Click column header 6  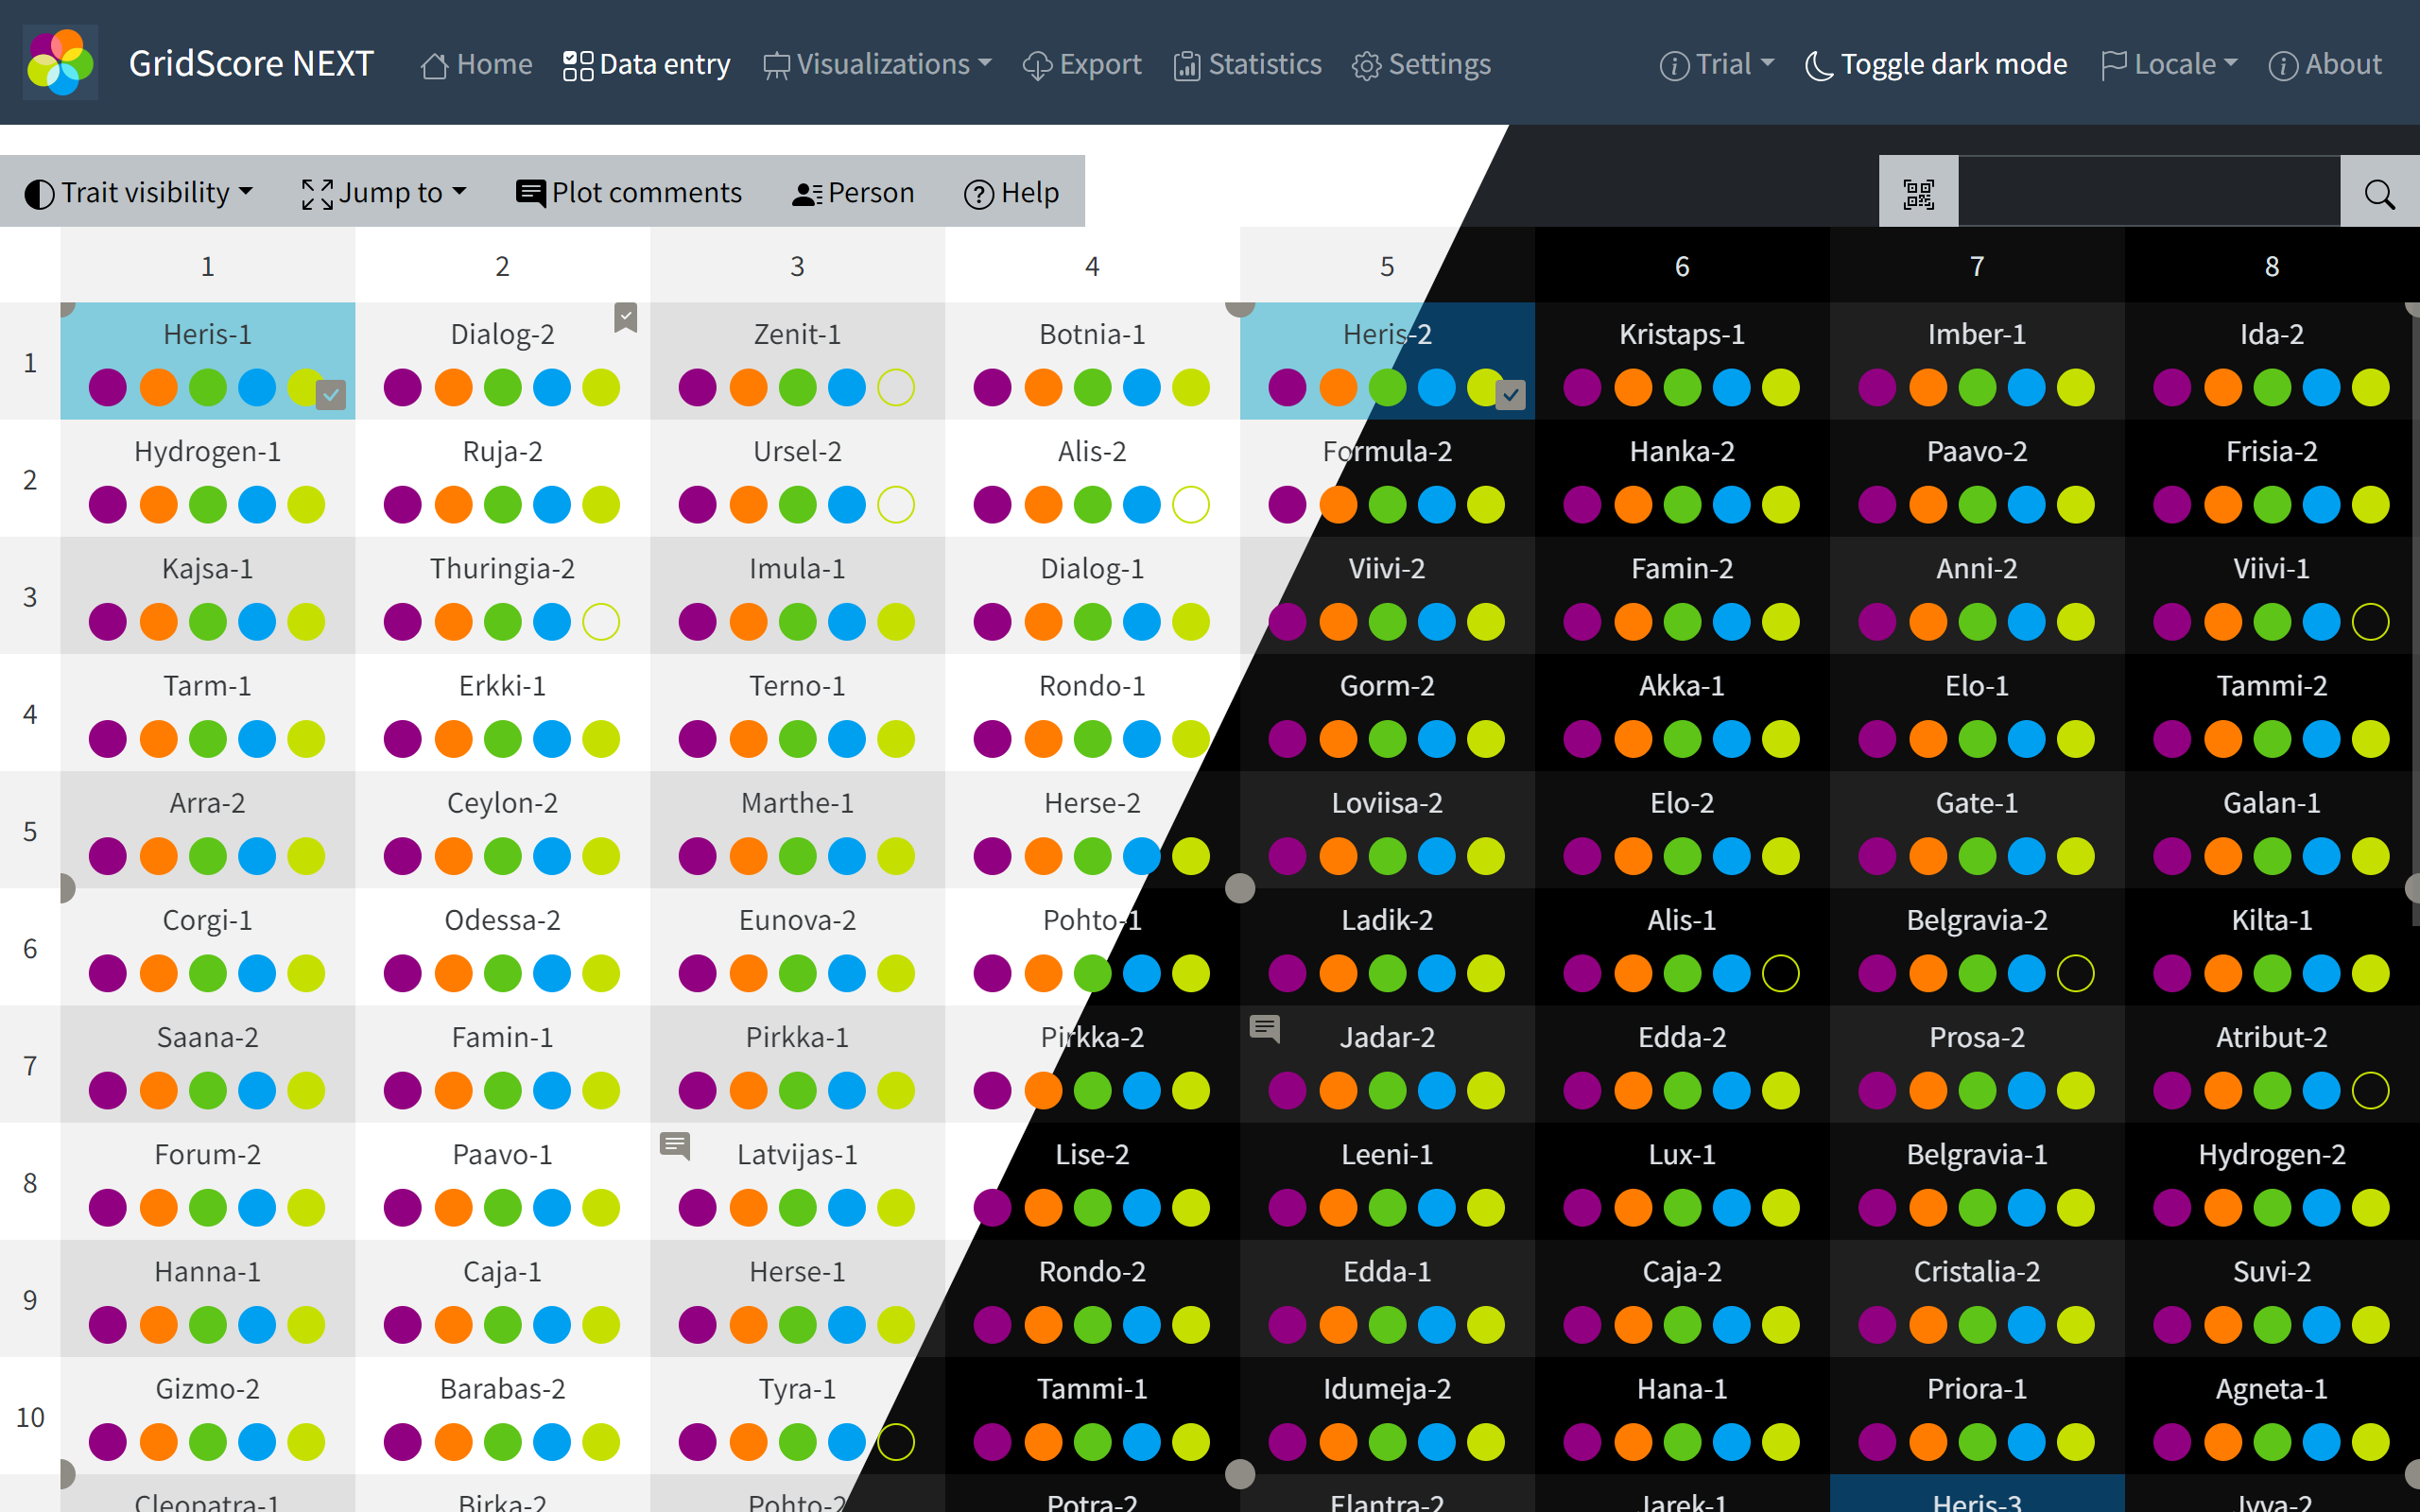pos(1682,266)
